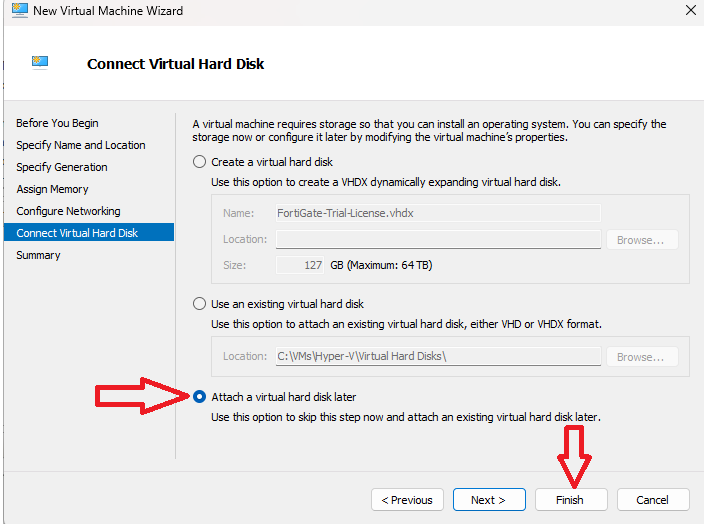Viewport: 705px width, 524px height.
Task: Open the Specify Name and Location step
Action: tap(80, 145)
